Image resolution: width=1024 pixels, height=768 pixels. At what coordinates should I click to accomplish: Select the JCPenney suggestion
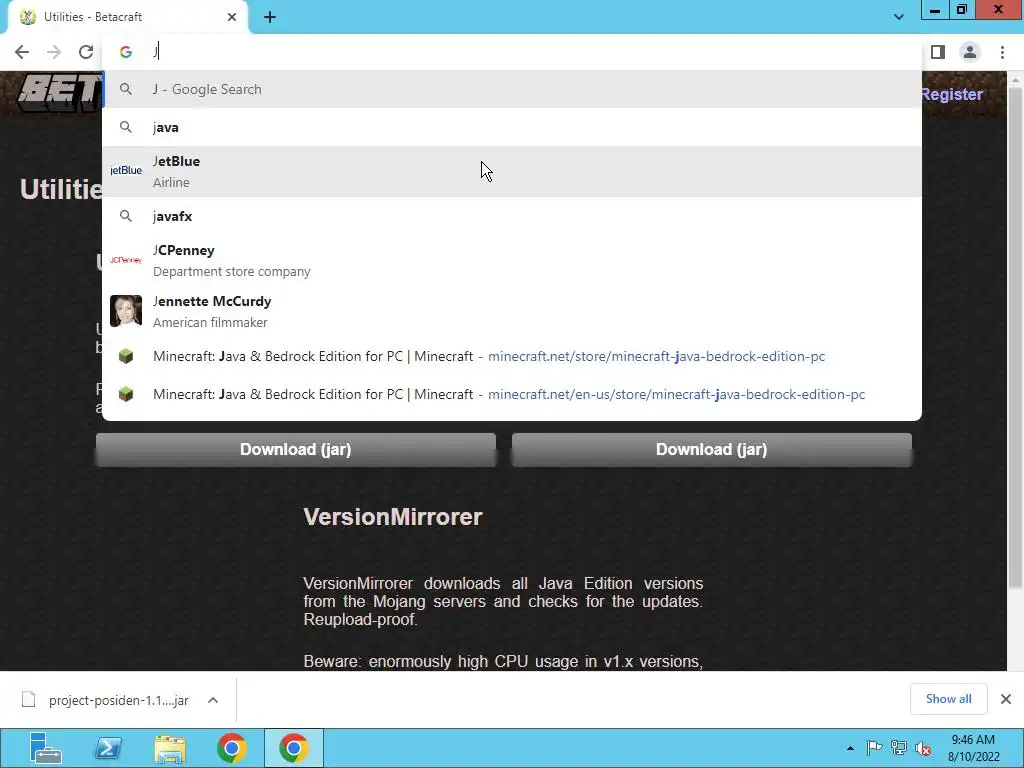click(512, 260)
